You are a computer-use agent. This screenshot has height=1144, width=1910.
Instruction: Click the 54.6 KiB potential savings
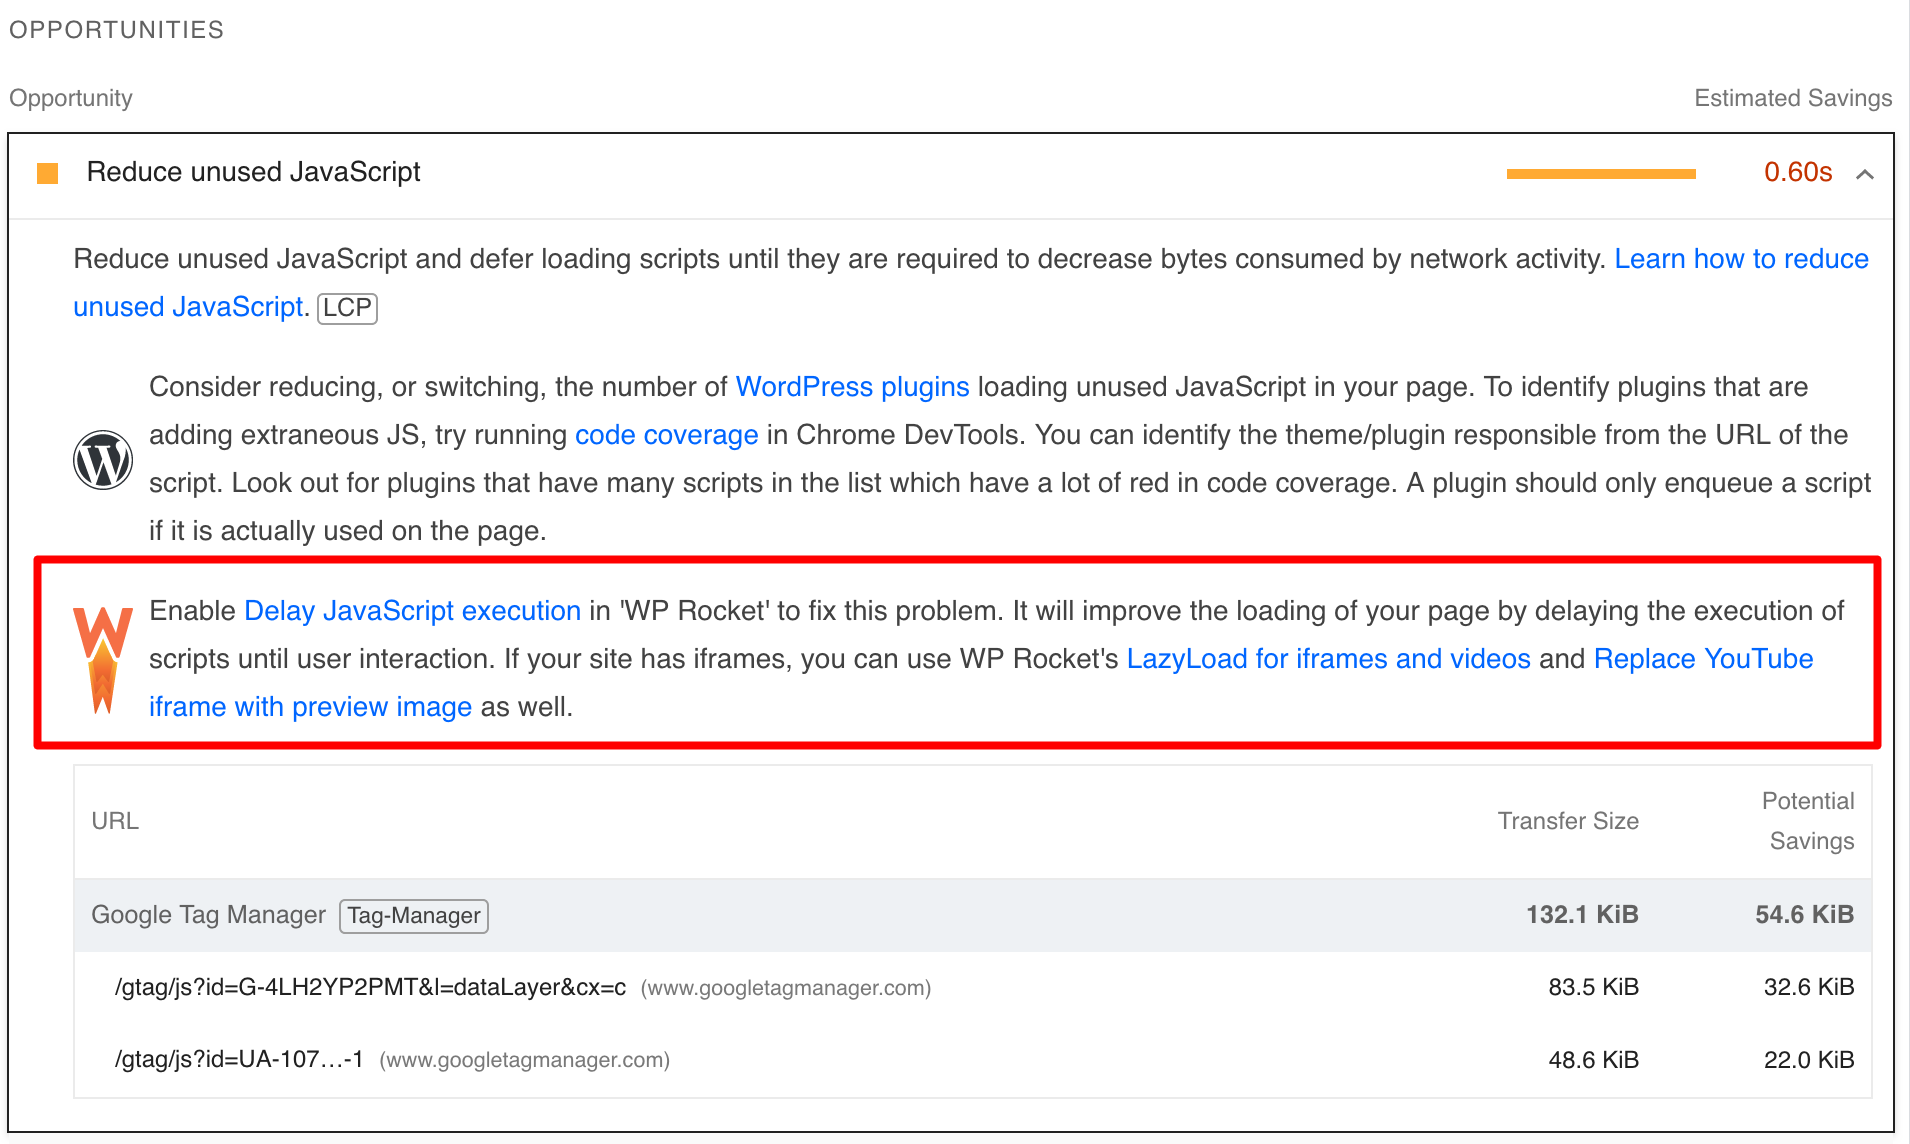tap(1804, 915)
